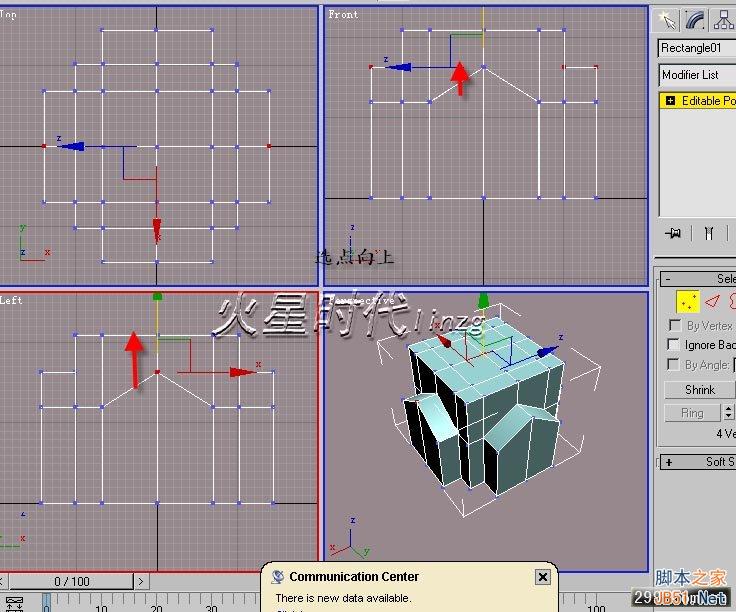
Task: Open the Create command panel tab
Action: (x=667, y=20)
